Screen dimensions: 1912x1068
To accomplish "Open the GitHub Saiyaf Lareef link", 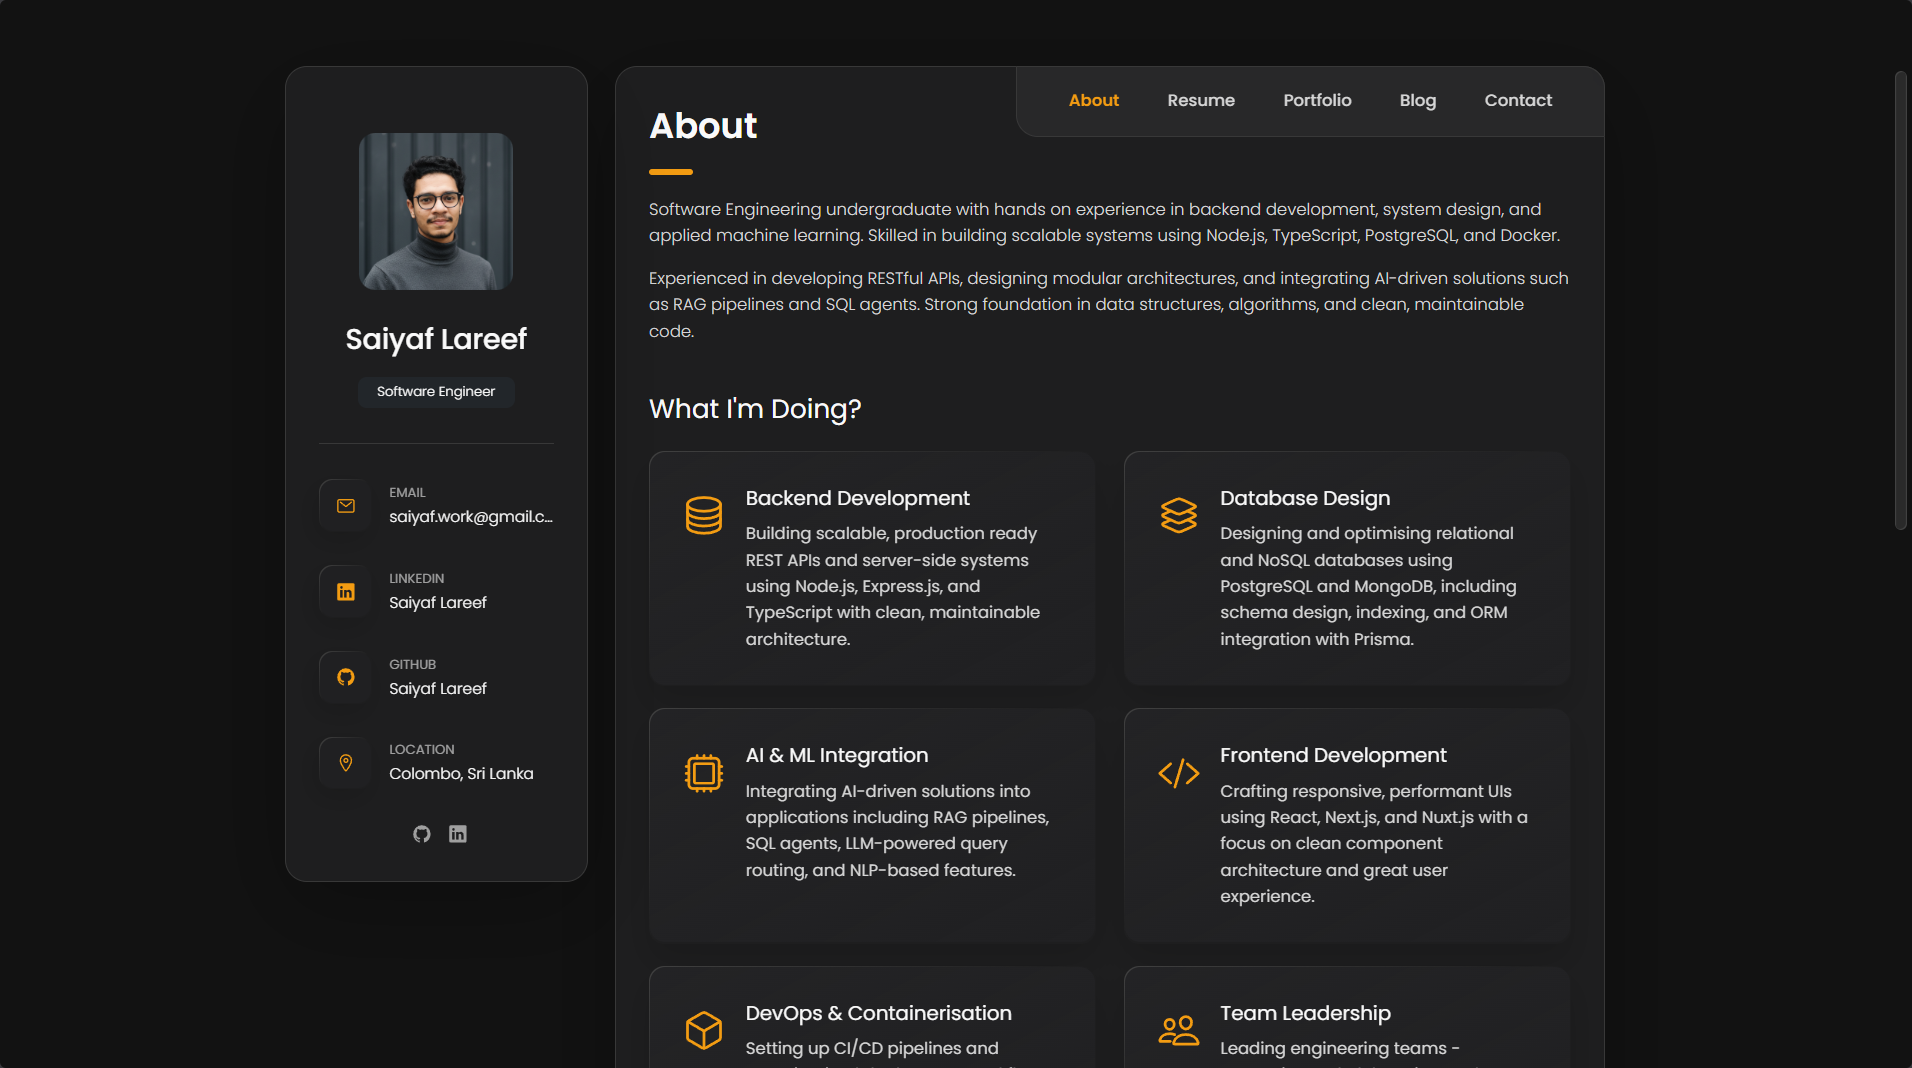I will click(x=437, y=689).
